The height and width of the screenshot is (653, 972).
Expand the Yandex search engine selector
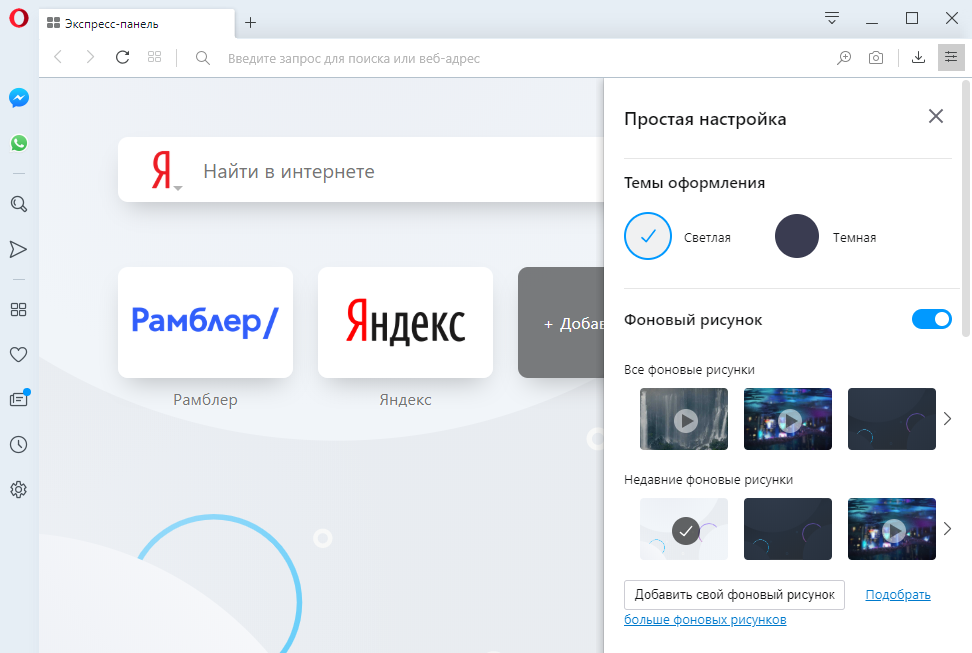tap(166, 172)
